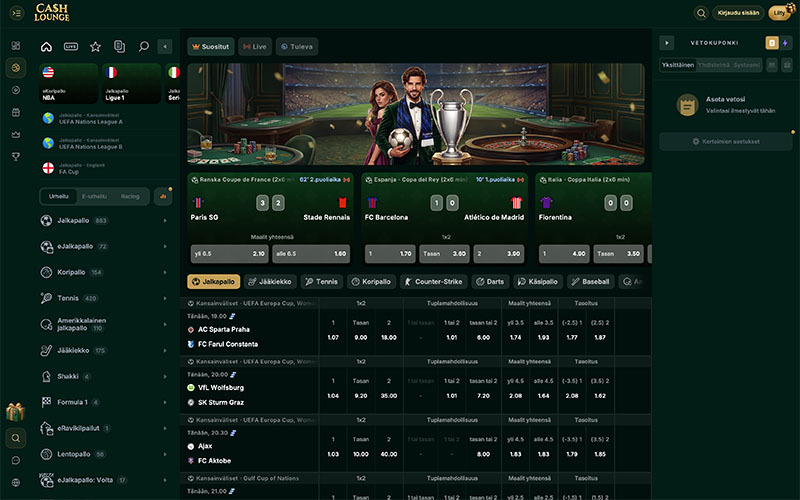Expand the Jalkapallo sport category

point(106,221)
